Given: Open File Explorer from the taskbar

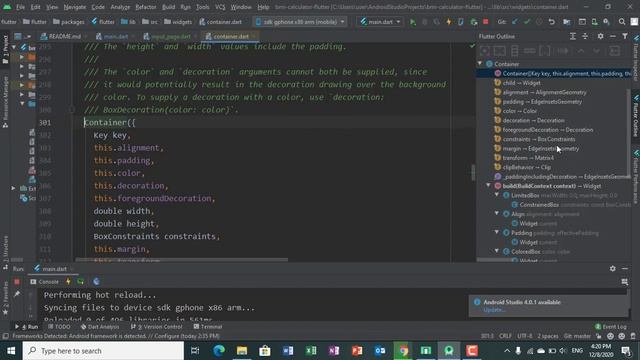Looking at the screenshot, I should point(242,351).
